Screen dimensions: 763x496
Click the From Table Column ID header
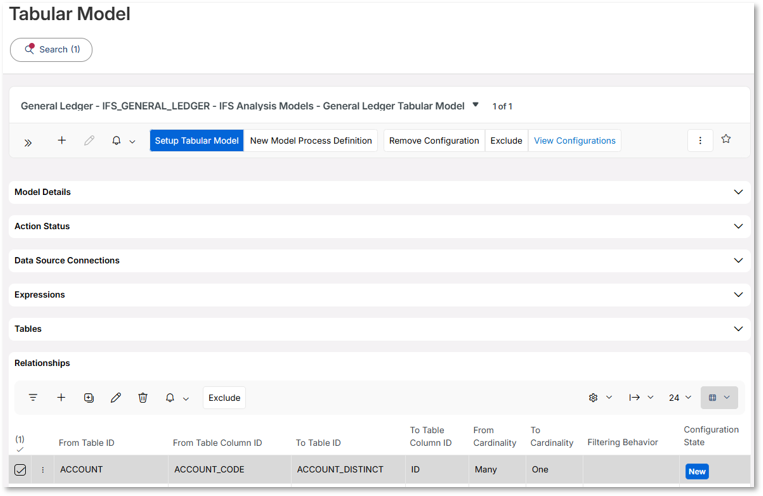coord(218,443)
